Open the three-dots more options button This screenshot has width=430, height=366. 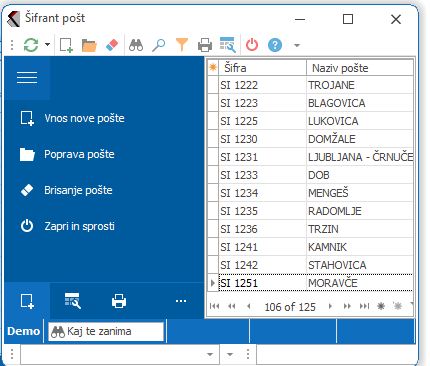(181, 301)
